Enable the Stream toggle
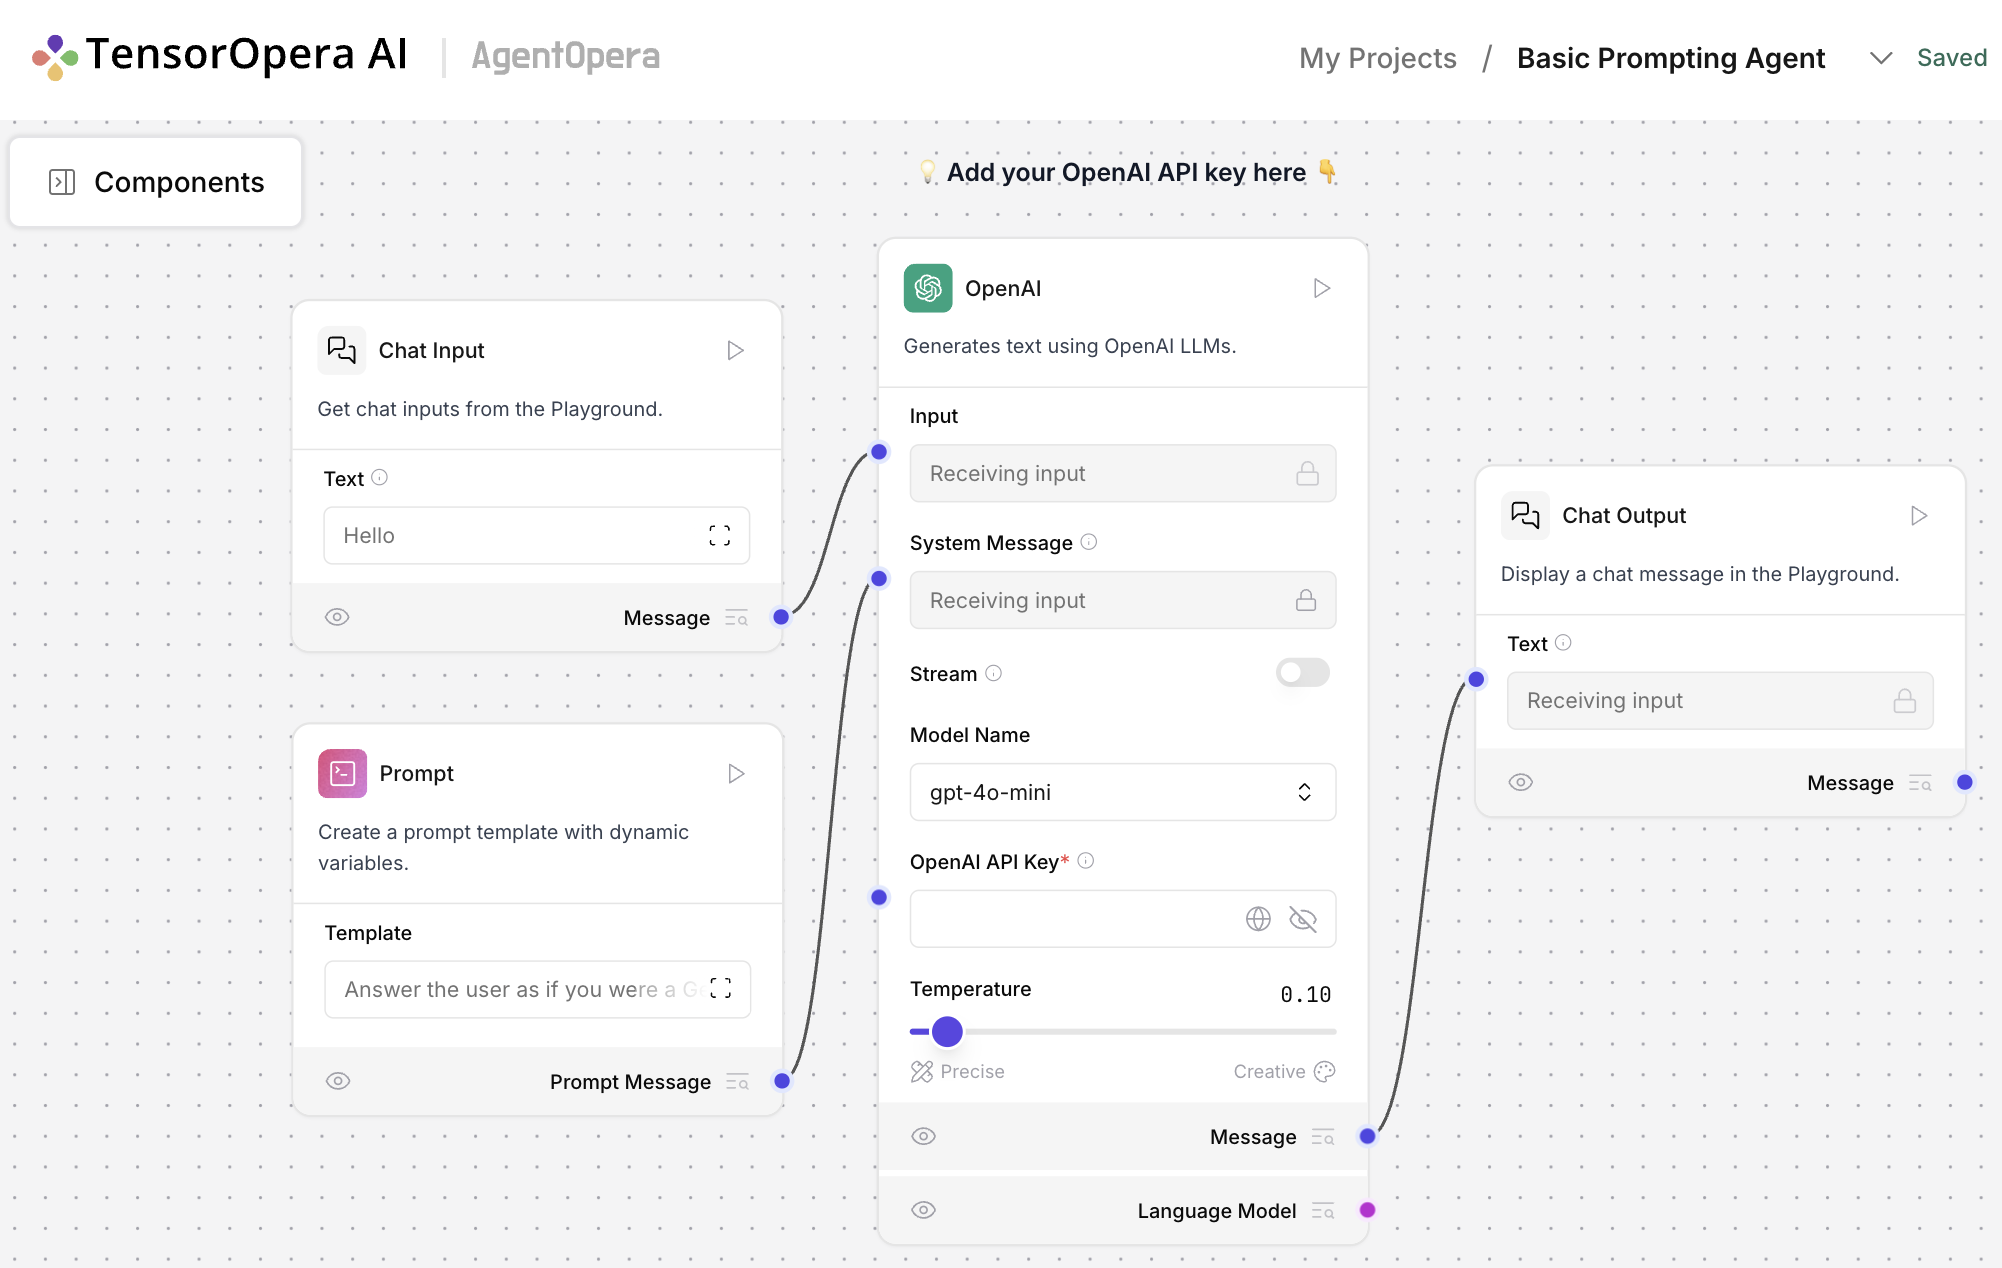Viewport: 2002px width, 1268px height. click(1302, 672)
